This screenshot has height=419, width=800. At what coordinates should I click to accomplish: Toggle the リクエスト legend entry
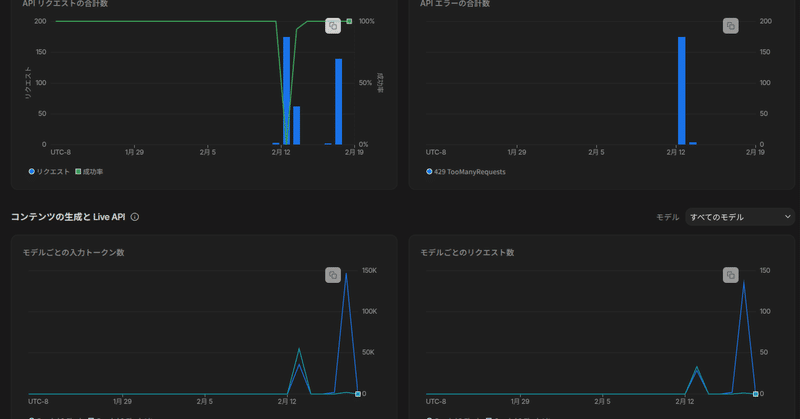point(49,172)
